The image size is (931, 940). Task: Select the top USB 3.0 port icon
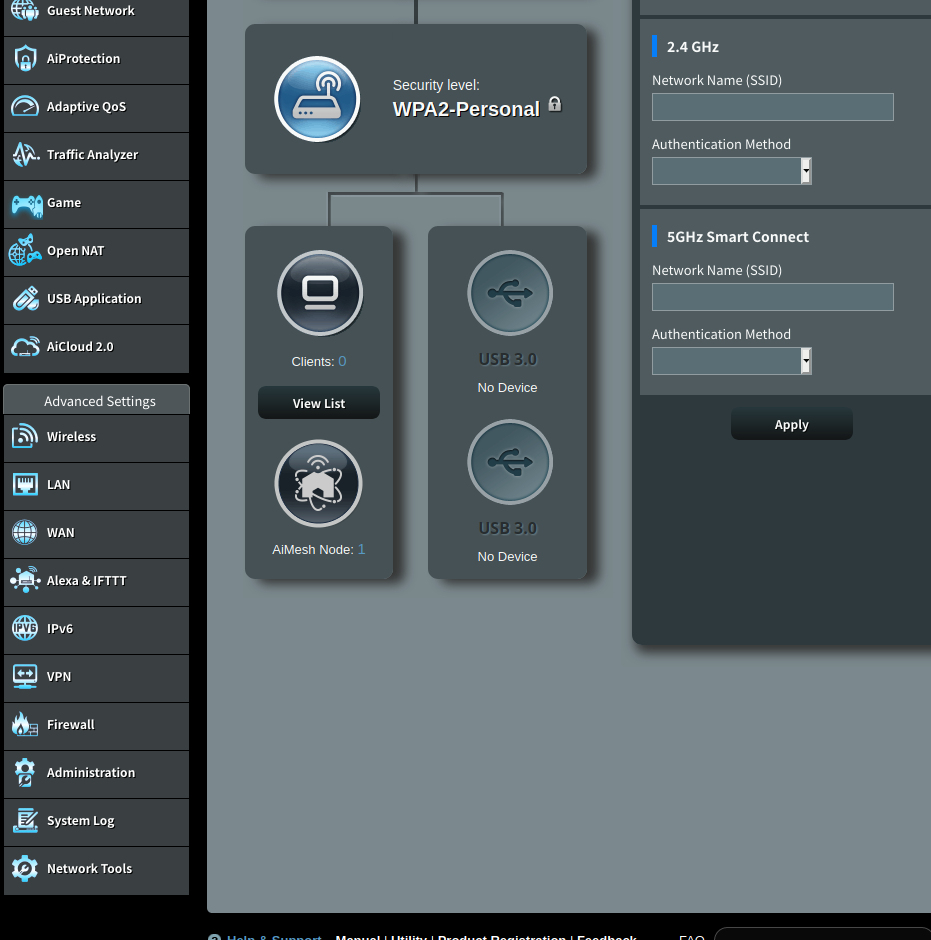pyautogui.click(x=510, y=293)
